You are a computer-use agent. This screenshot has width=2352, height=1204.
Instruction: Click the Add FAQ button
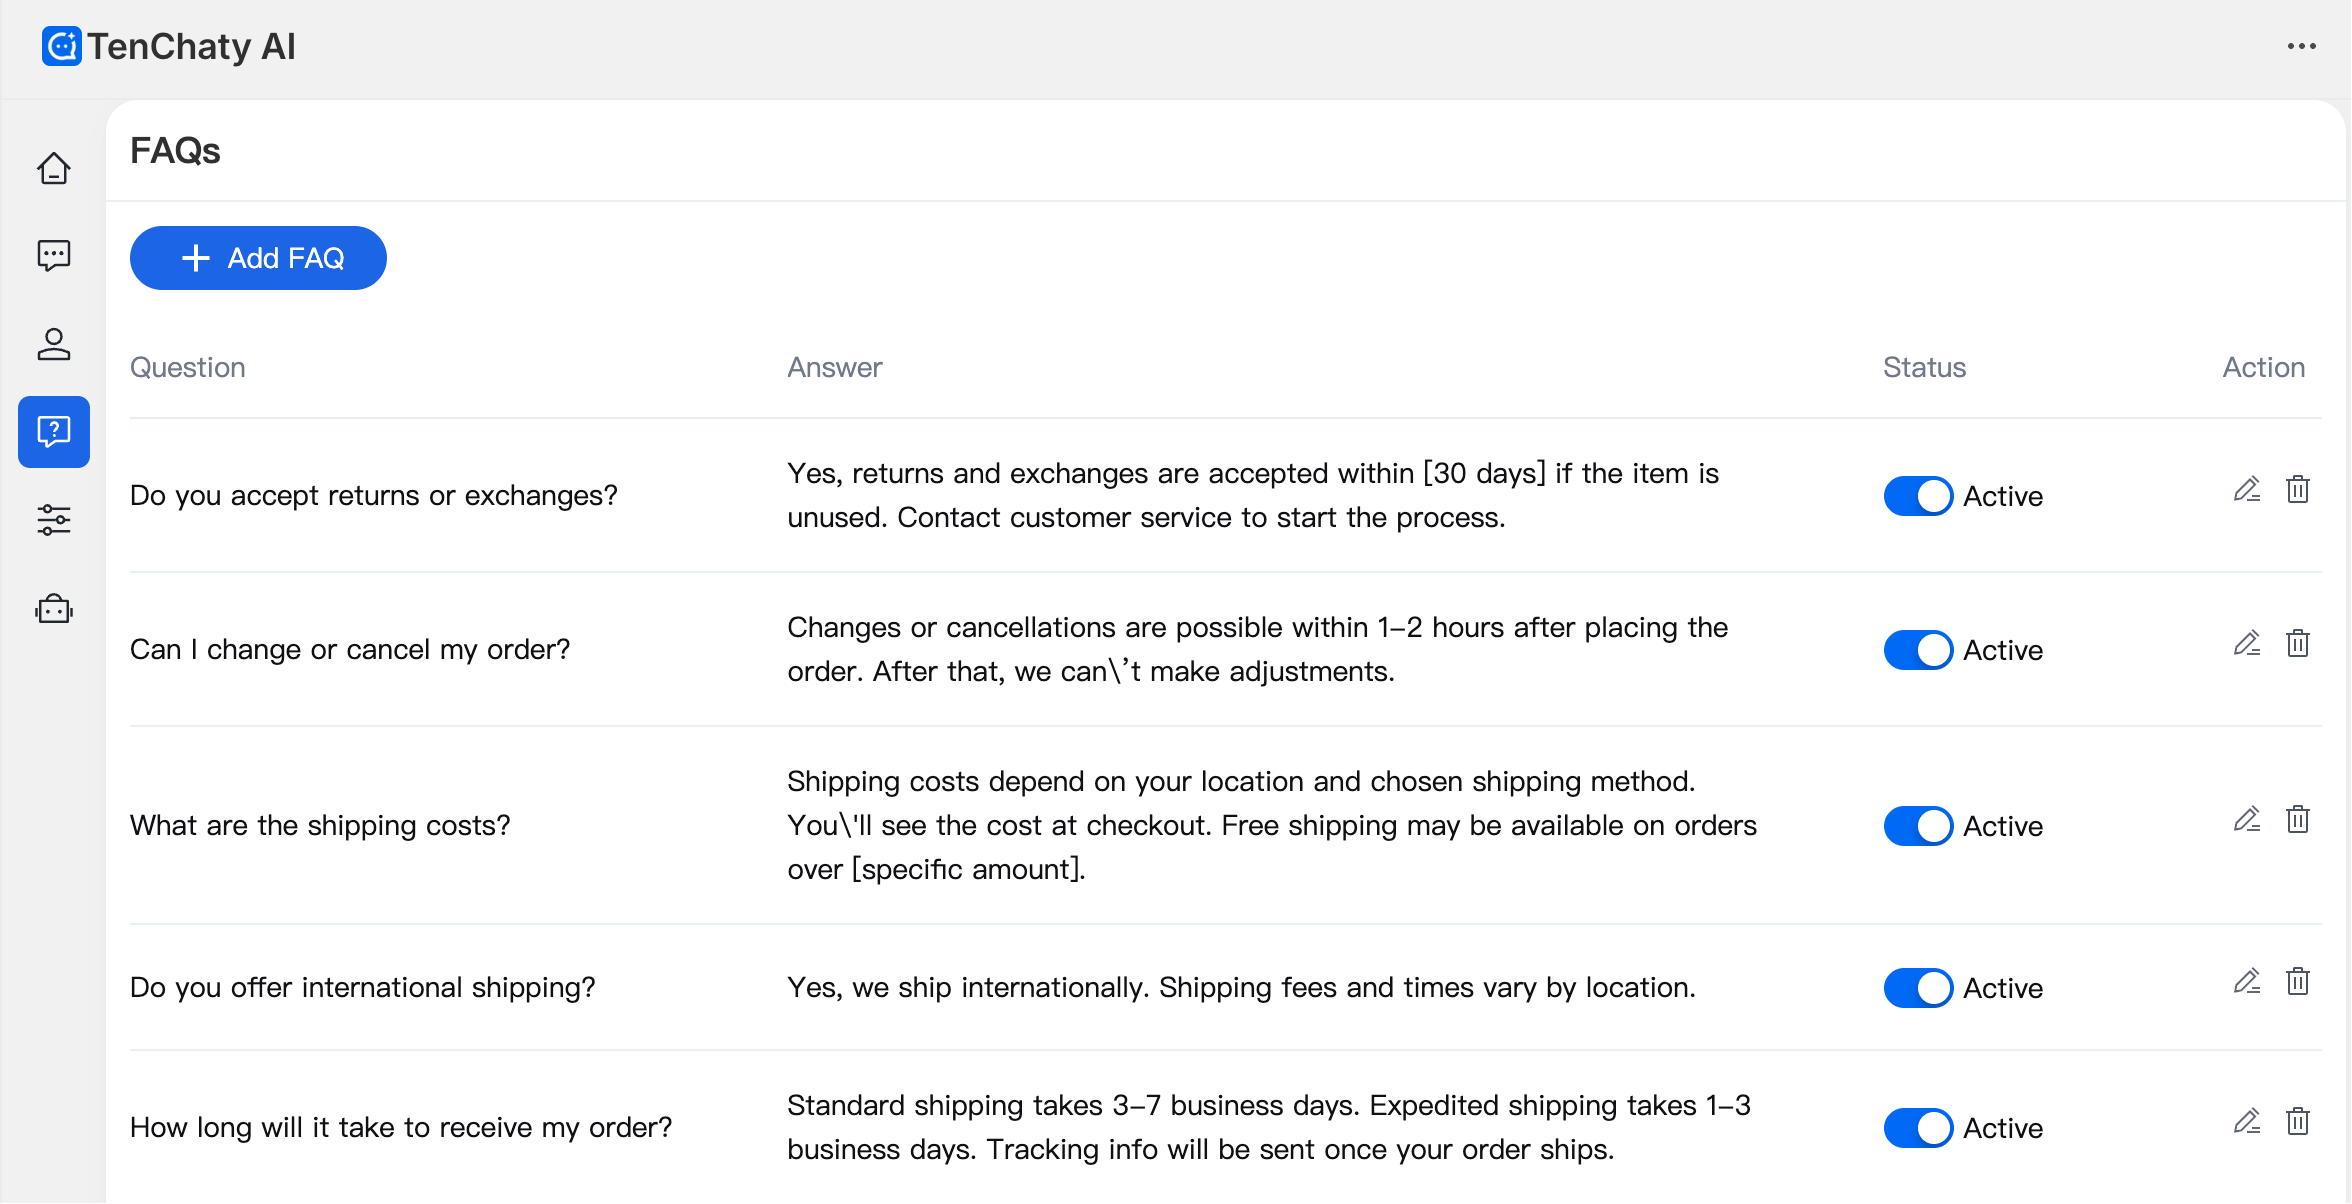pos(258,258)
